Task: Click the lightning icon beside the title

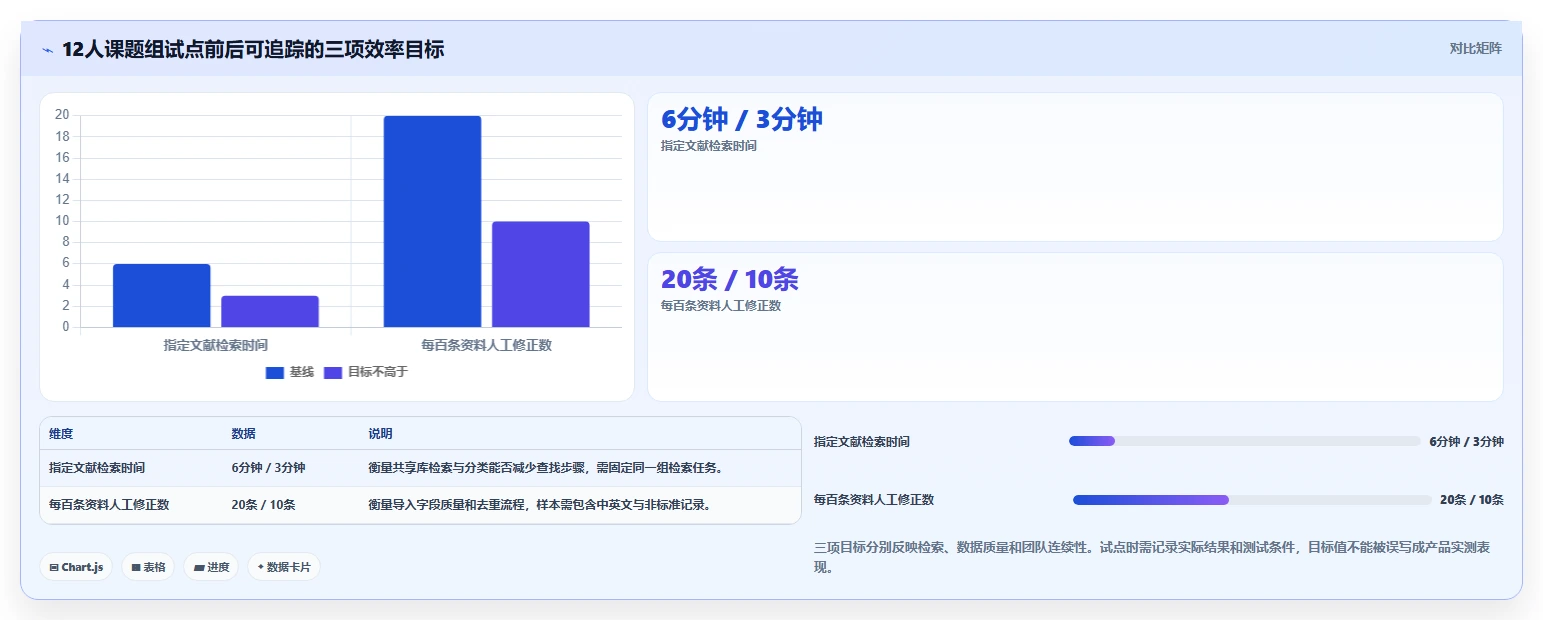Action: coord(48,50)
